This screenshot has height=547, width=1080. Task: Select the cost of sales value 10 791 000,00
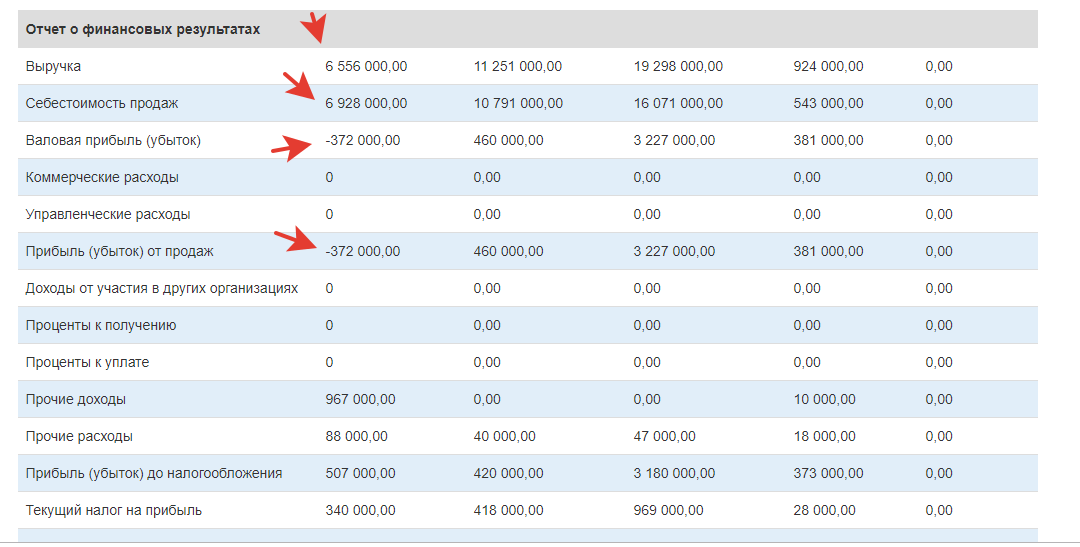point(518,104)
